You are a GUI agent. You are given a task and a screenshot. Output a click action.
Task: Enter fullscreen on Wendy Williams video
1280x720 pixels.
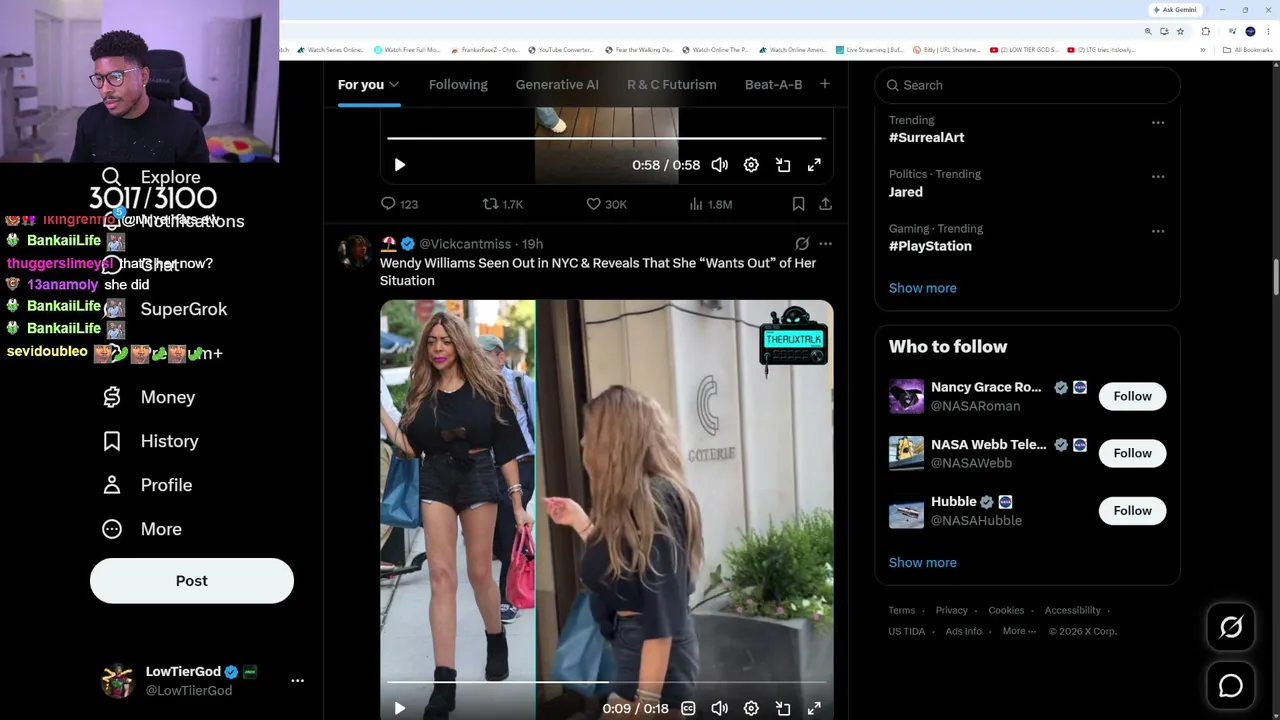(814, 708)
